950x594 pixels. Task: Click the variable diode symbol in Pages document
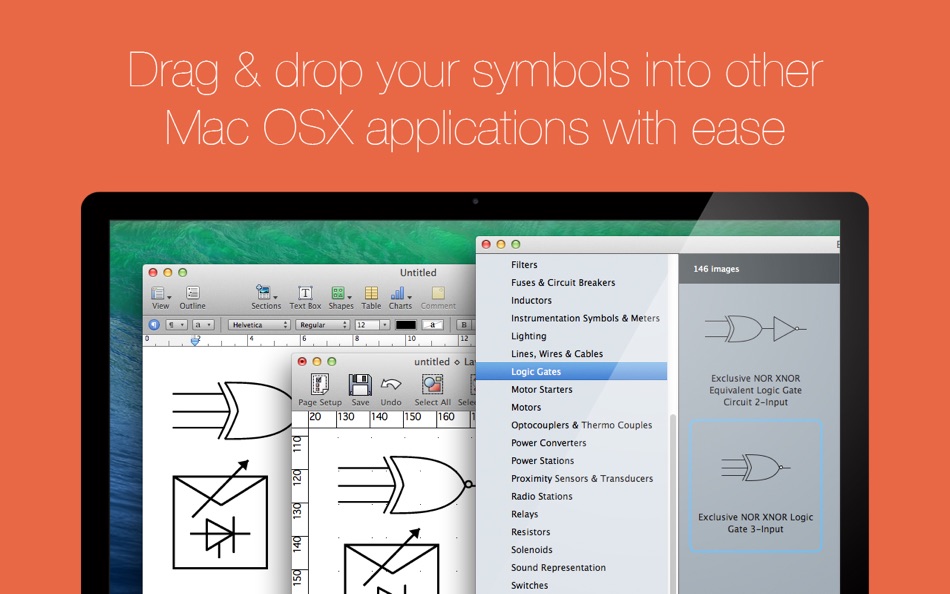pos(221,515)
